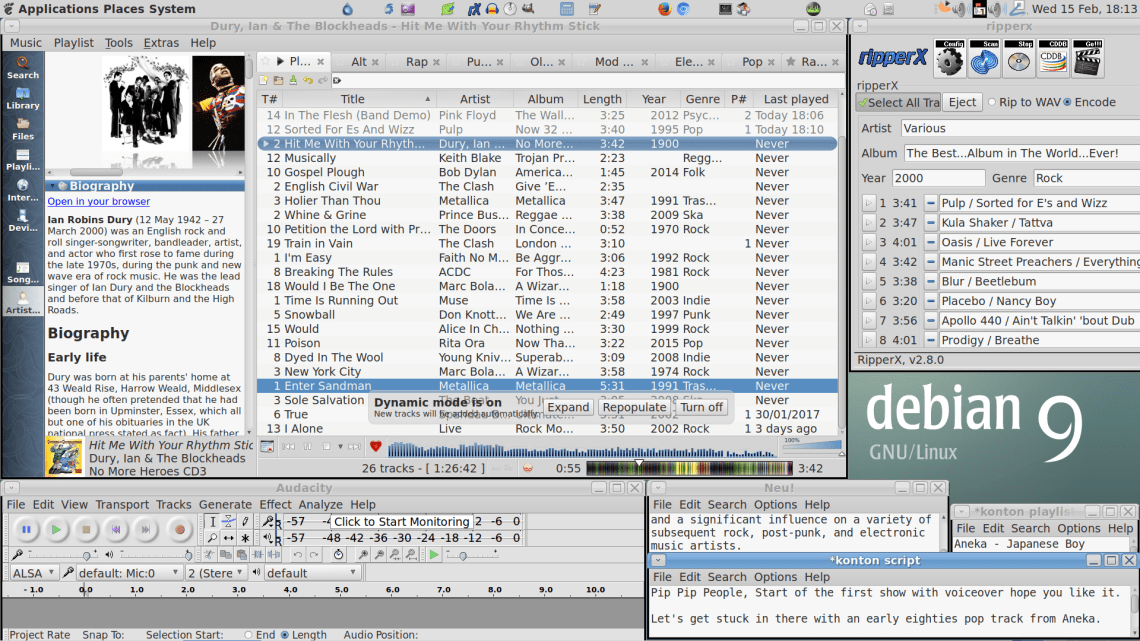Click the red heart love-track icon
Image resolution: width=1140 pixels, height=641 pixels.
pos(376,446)
